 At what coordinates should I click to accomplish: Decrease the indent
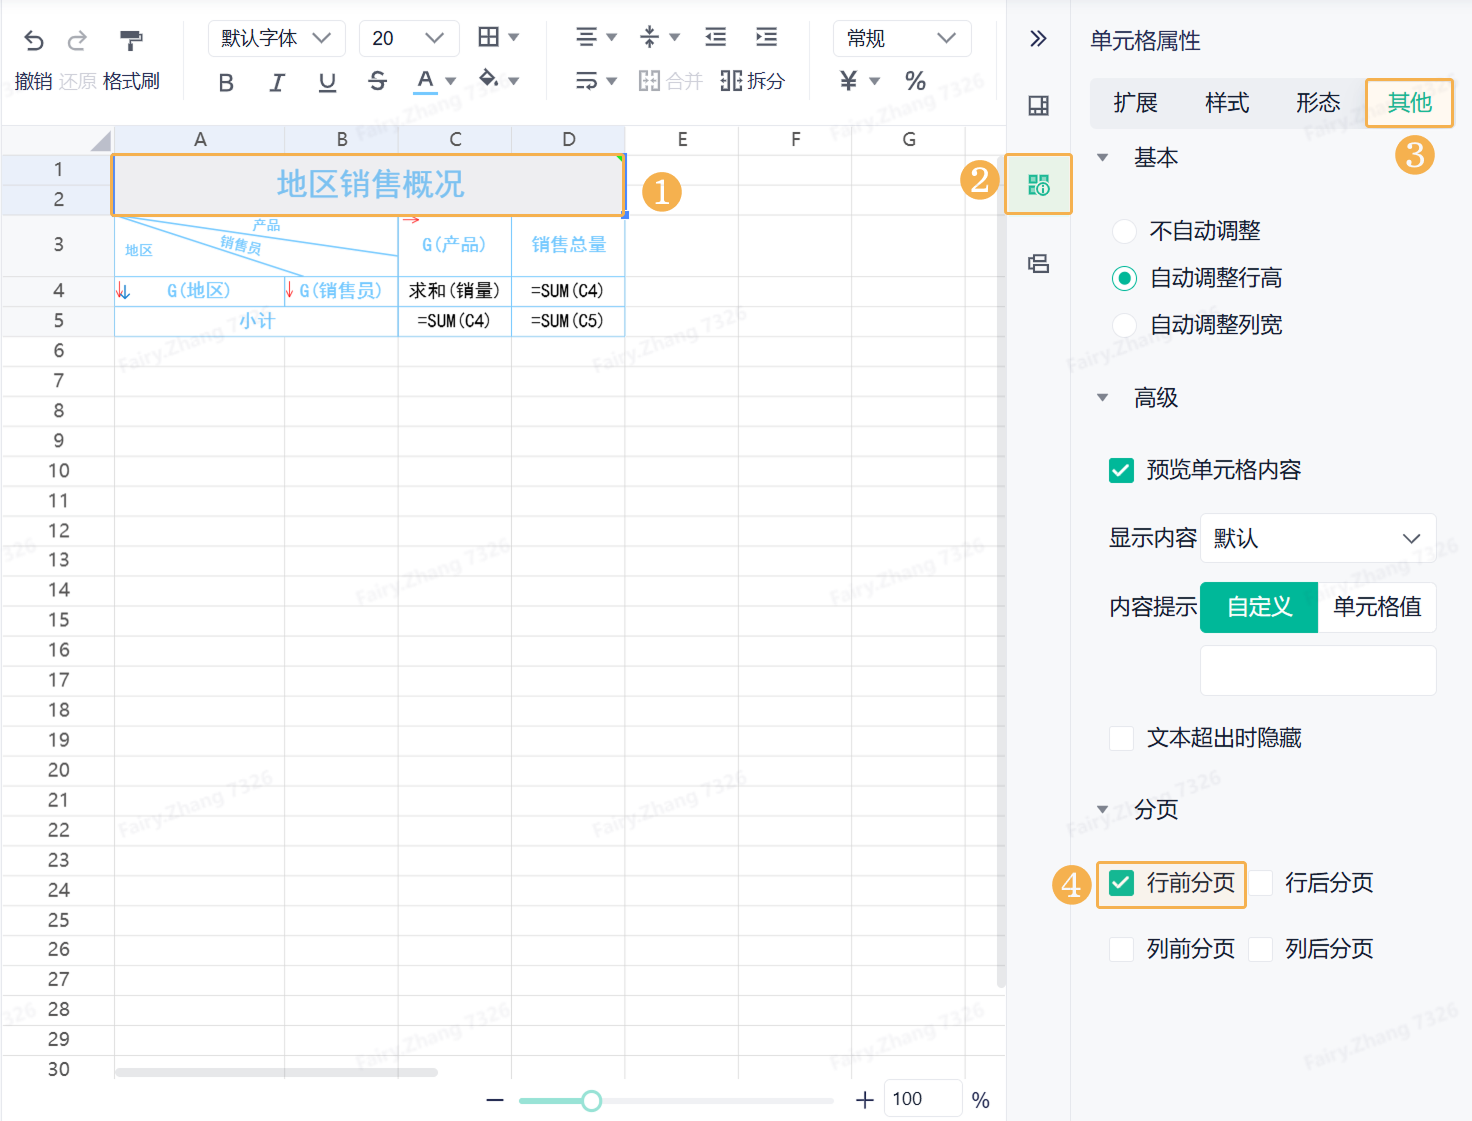(x=716, y=37)
